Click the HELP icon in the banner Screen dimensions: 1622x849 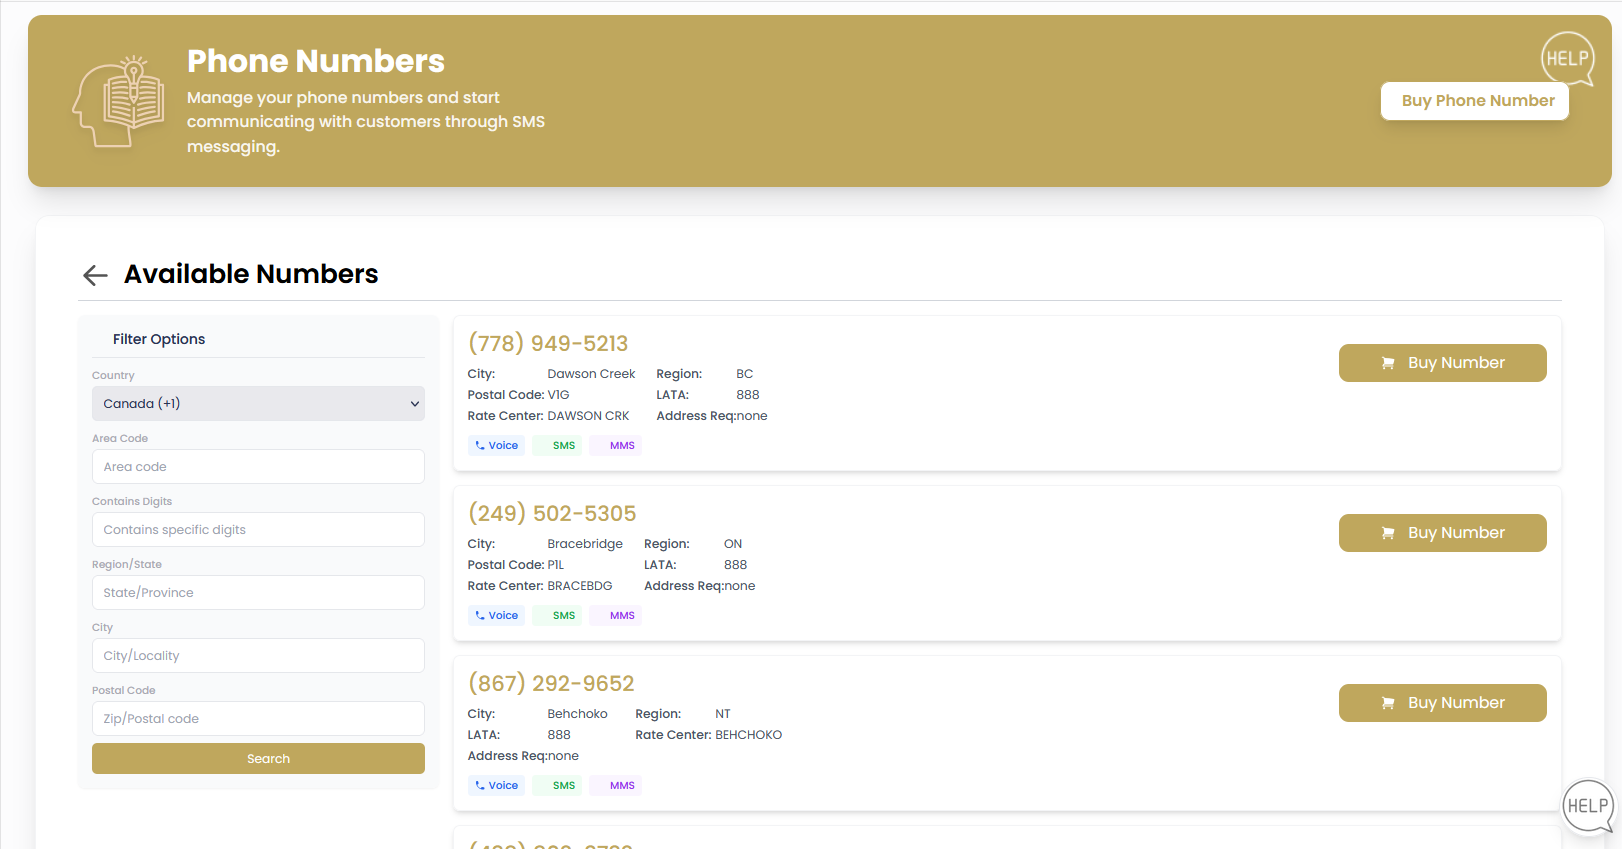[x=1567, y=58]
